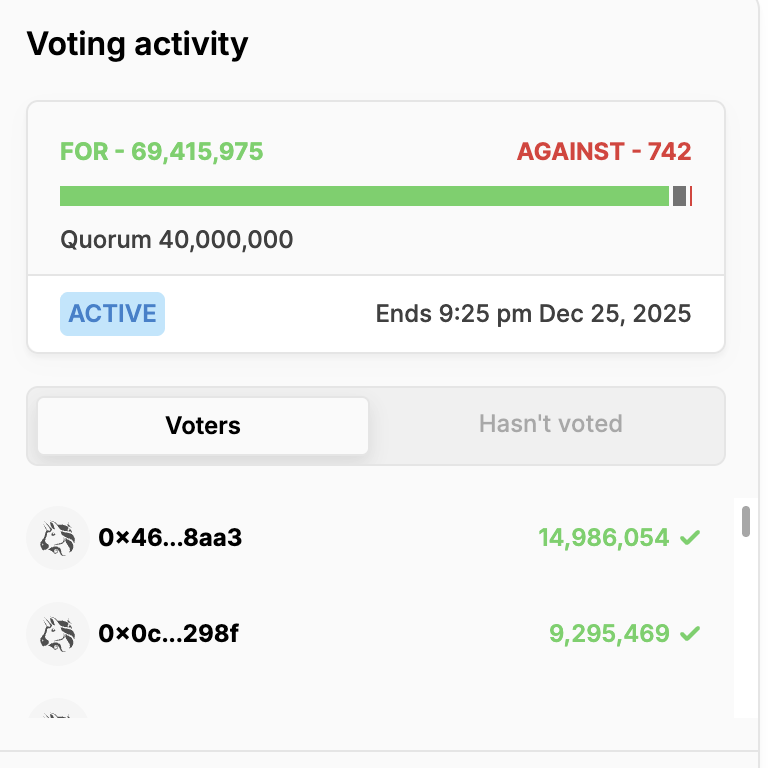Click the FOR - 69,415,975 vote total
The height and width of the screenshot is (768, 768).
pyautogui.click(x=162, y=152)
